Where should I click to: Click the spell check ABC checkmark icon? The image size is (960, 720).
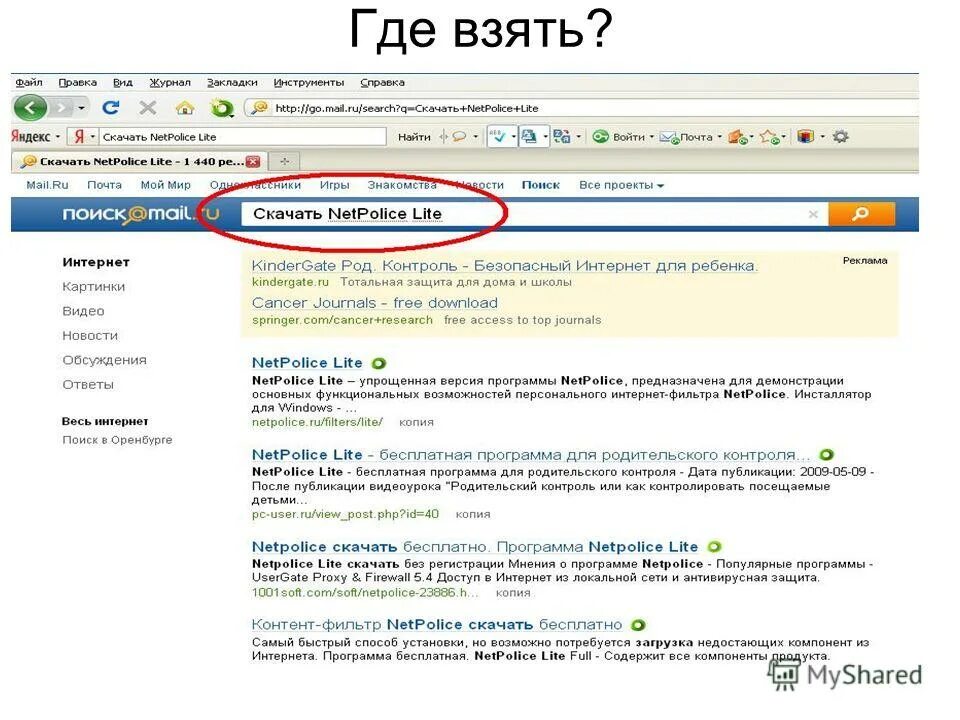tap(497, 137)
